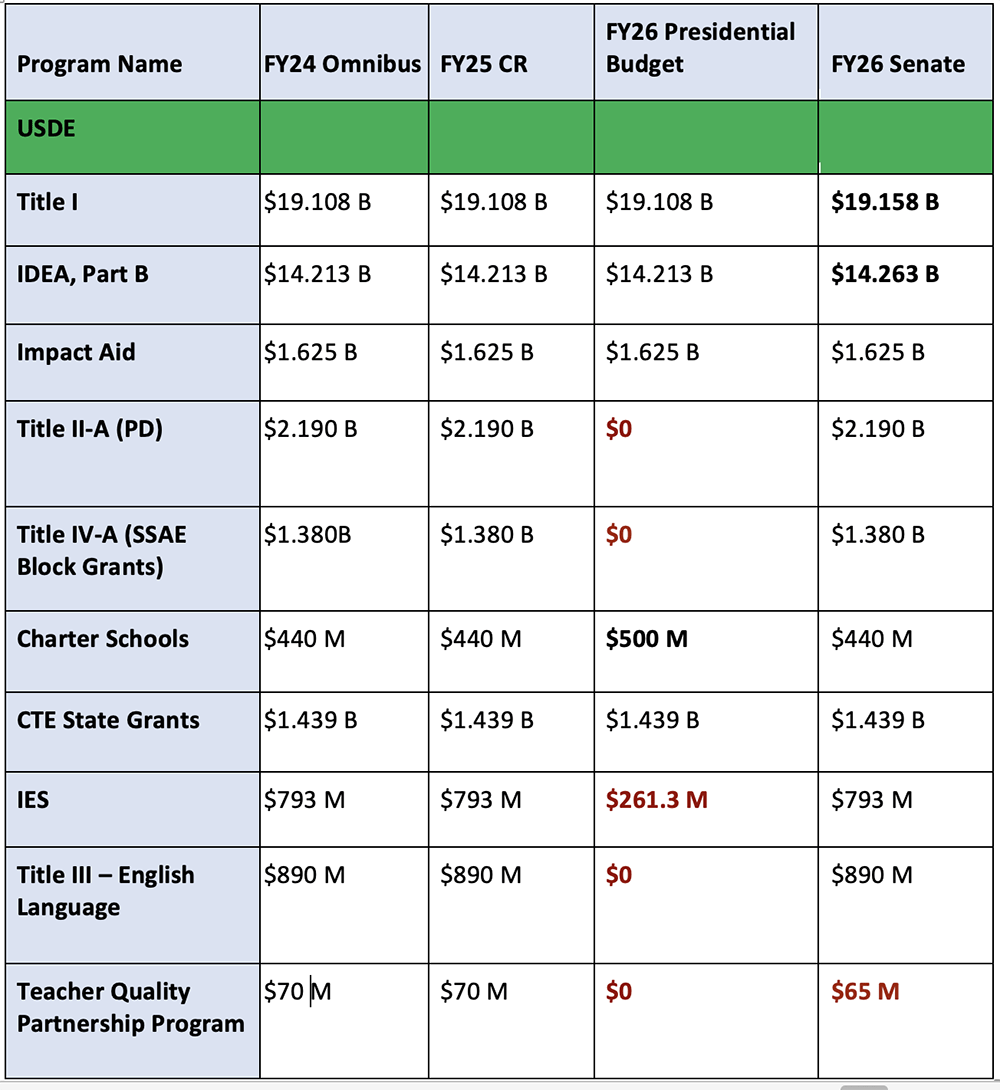Click the $70 M FY24 Omnibus cell
1000x1090 pixels.
click(x=298, y=992)
